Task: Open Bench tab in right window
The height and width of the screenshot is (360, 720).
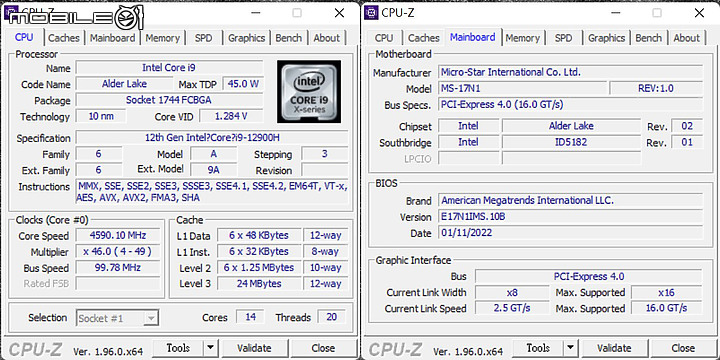Action: (649, 38)
